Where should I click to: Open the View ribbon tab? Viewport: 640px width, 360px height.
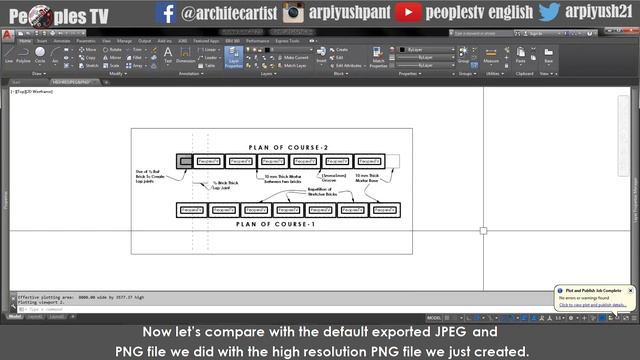[x=106, y=41]
